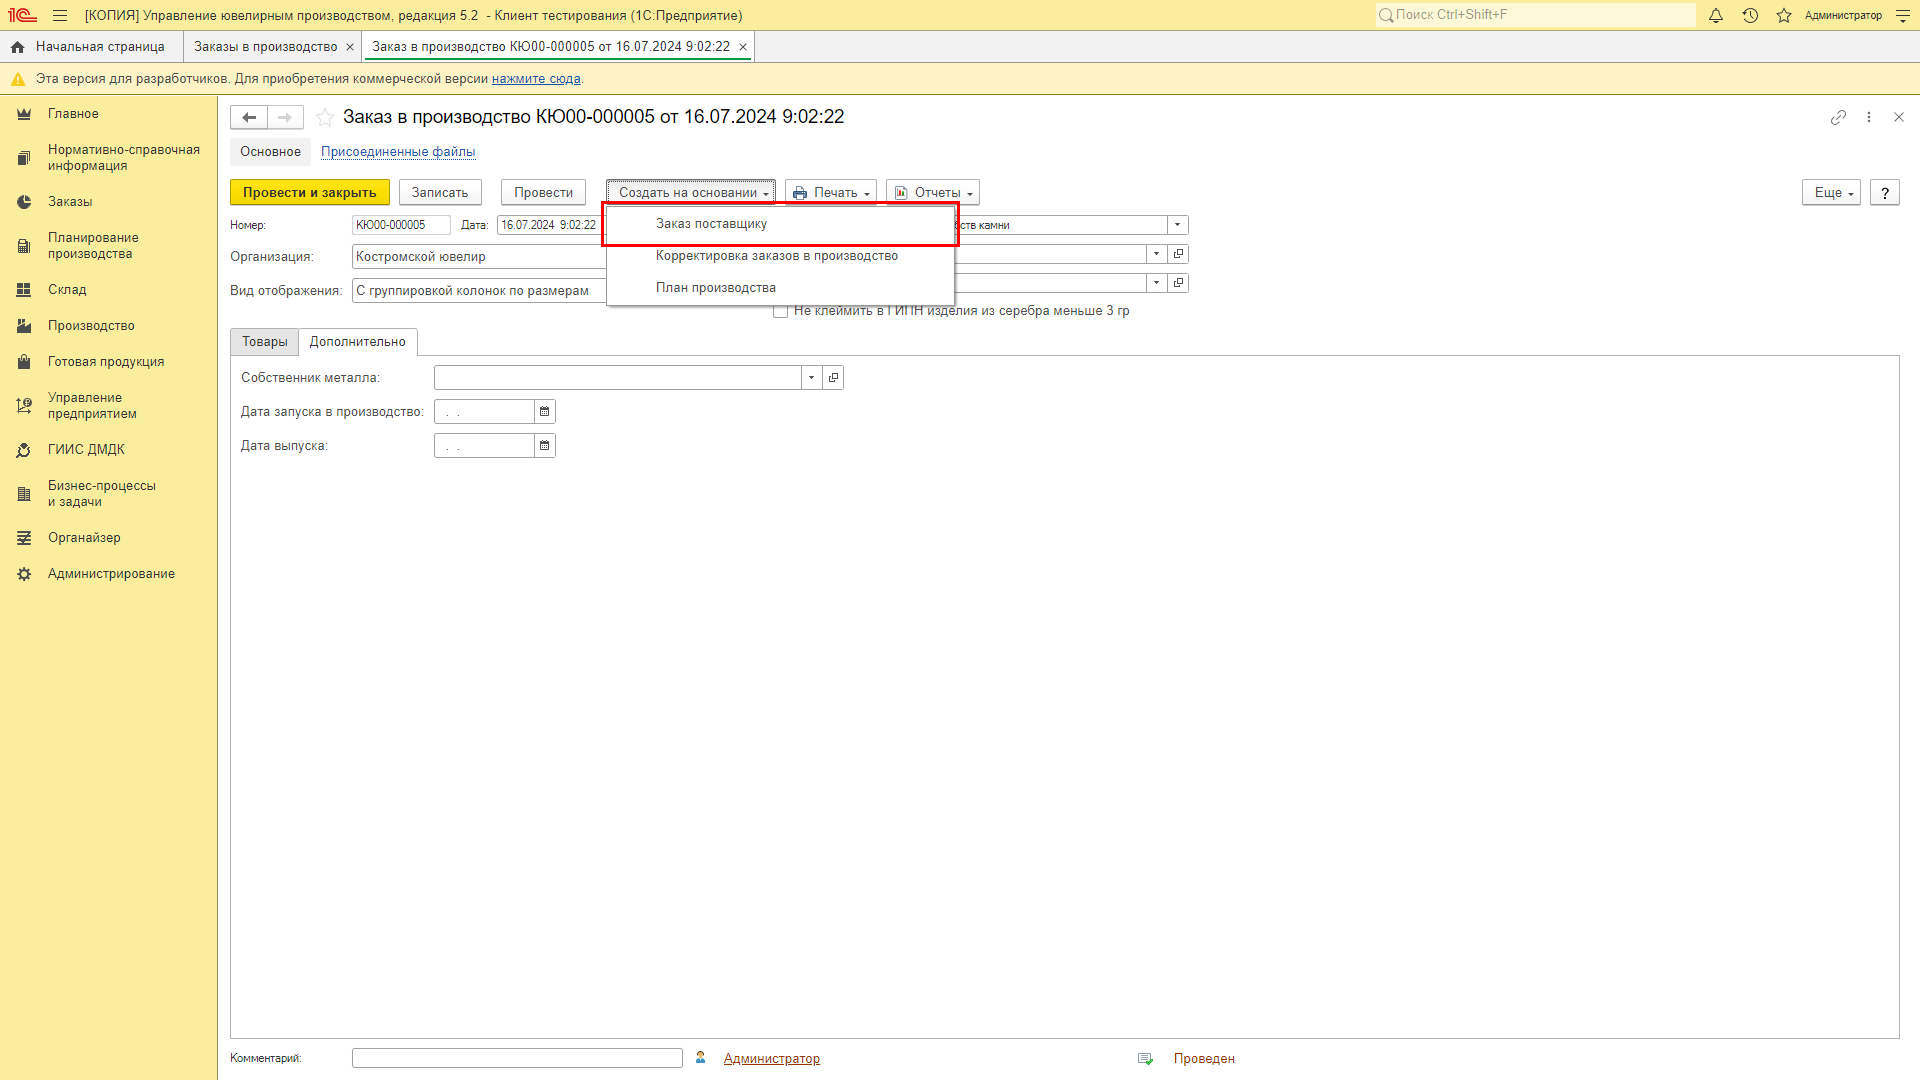
Task: Open Присоединенные файлы link
Action: [x=398, y=152]
